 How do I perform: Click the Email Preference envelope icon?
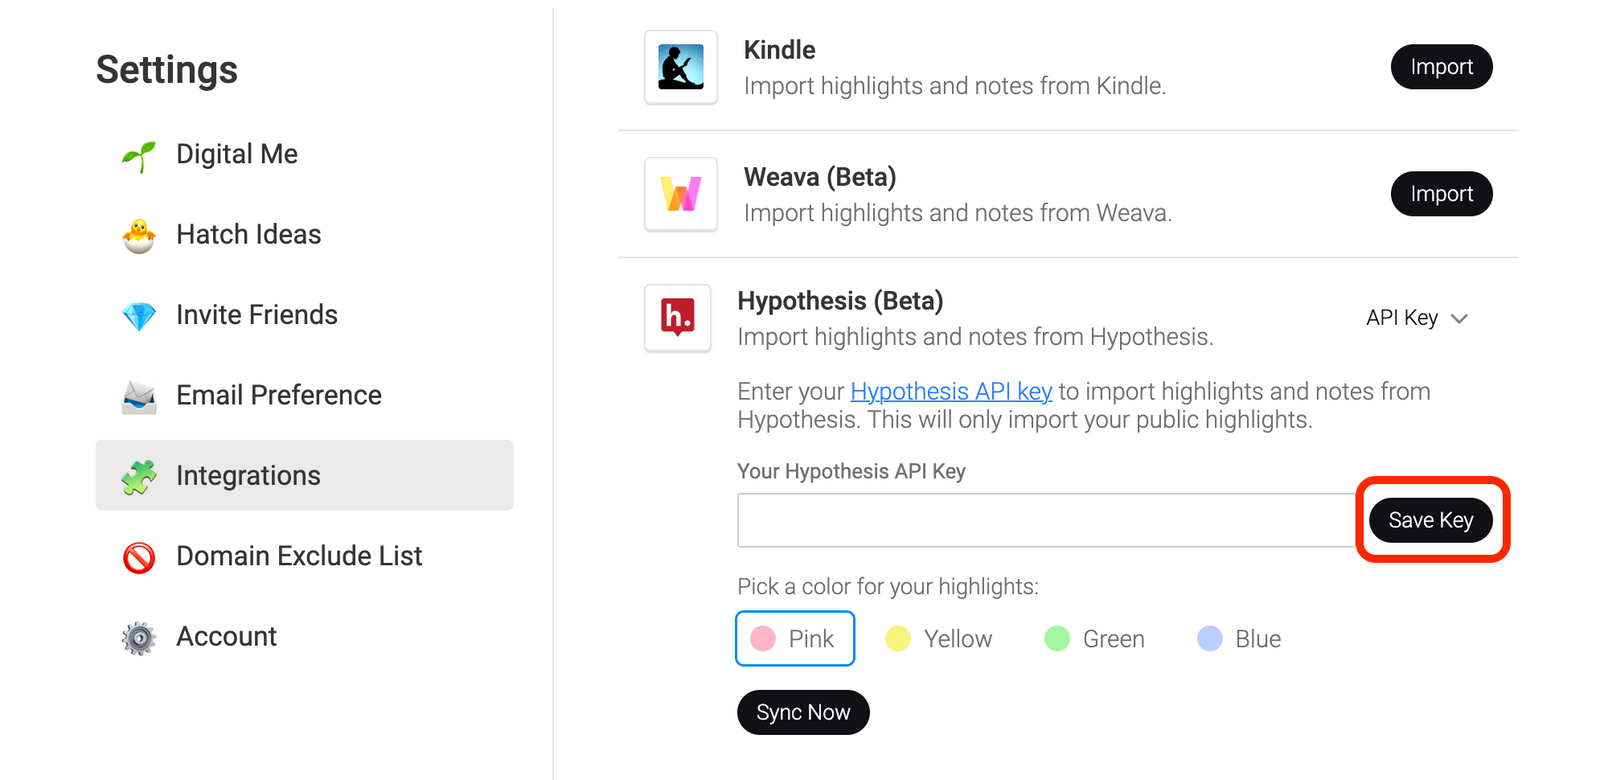click(x=139, y=396)
